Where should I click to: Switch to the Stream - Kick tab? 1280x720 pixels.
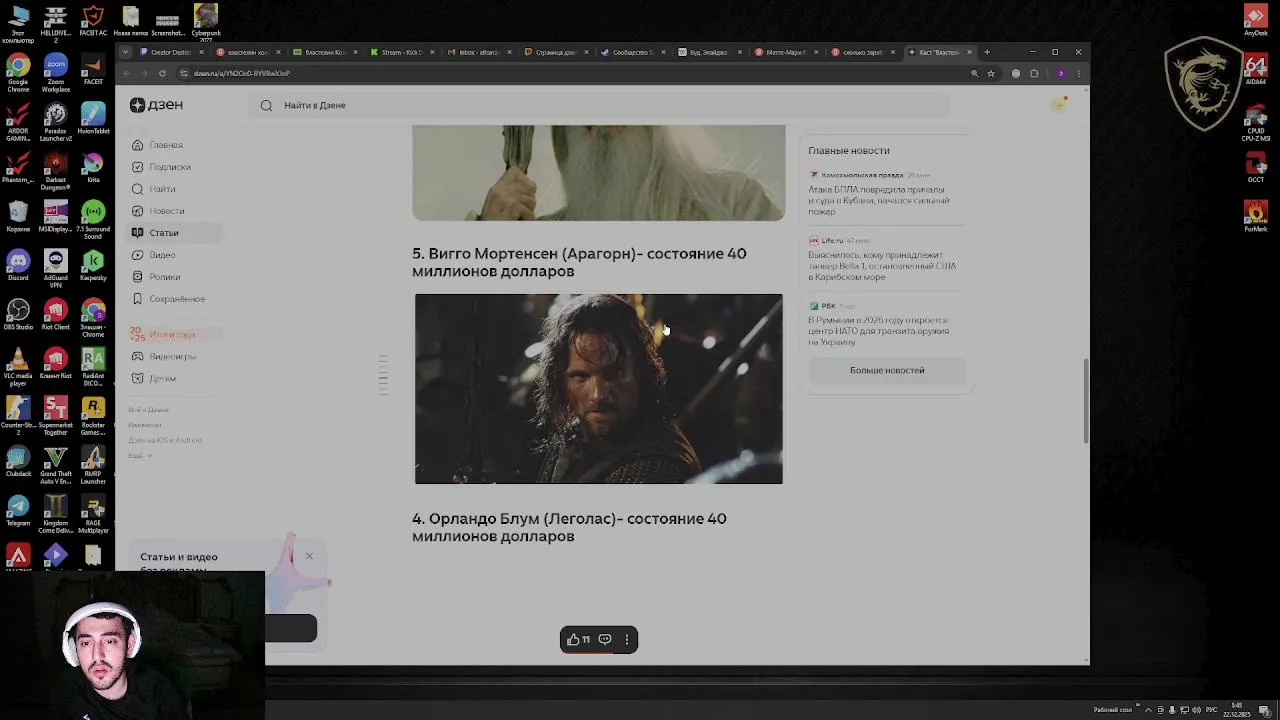click(x=402, y=52)
